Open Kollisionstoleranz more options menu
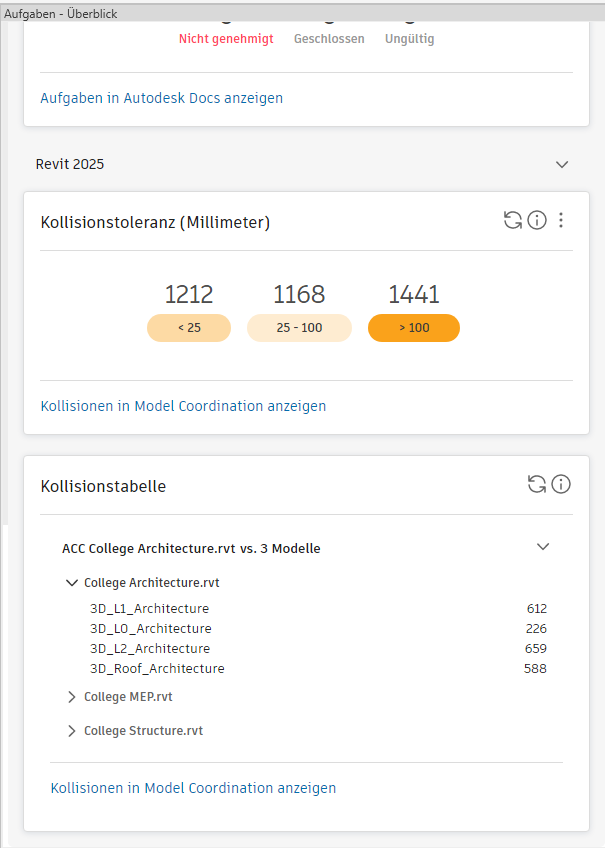Viewport: 605px width, 848px height. (561, 221)
